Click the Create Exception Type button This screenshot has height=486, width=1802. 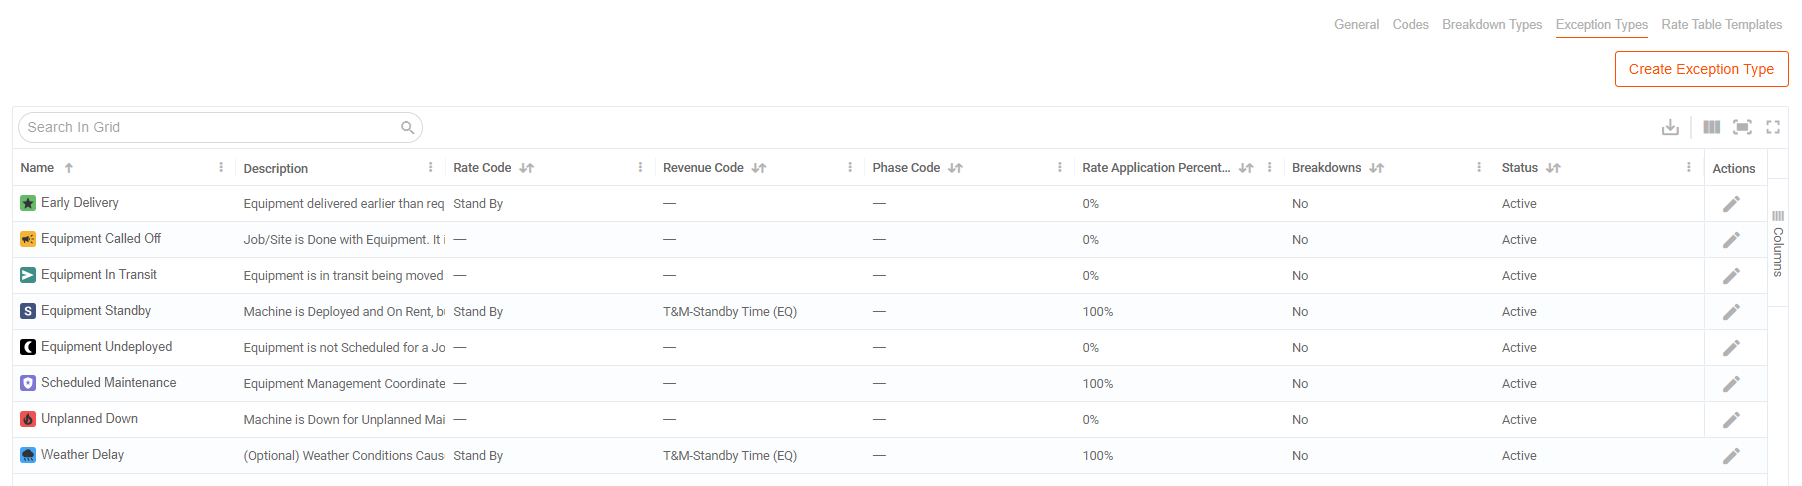point(1701,69)
